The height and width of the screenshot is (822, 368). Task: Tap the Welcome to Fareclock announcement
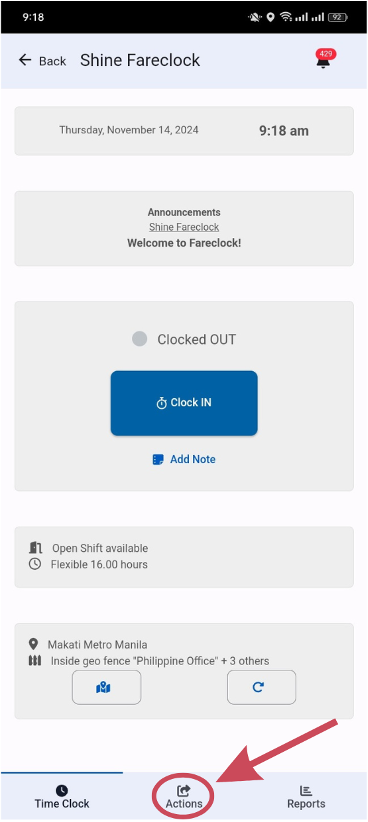coord(184,243)
